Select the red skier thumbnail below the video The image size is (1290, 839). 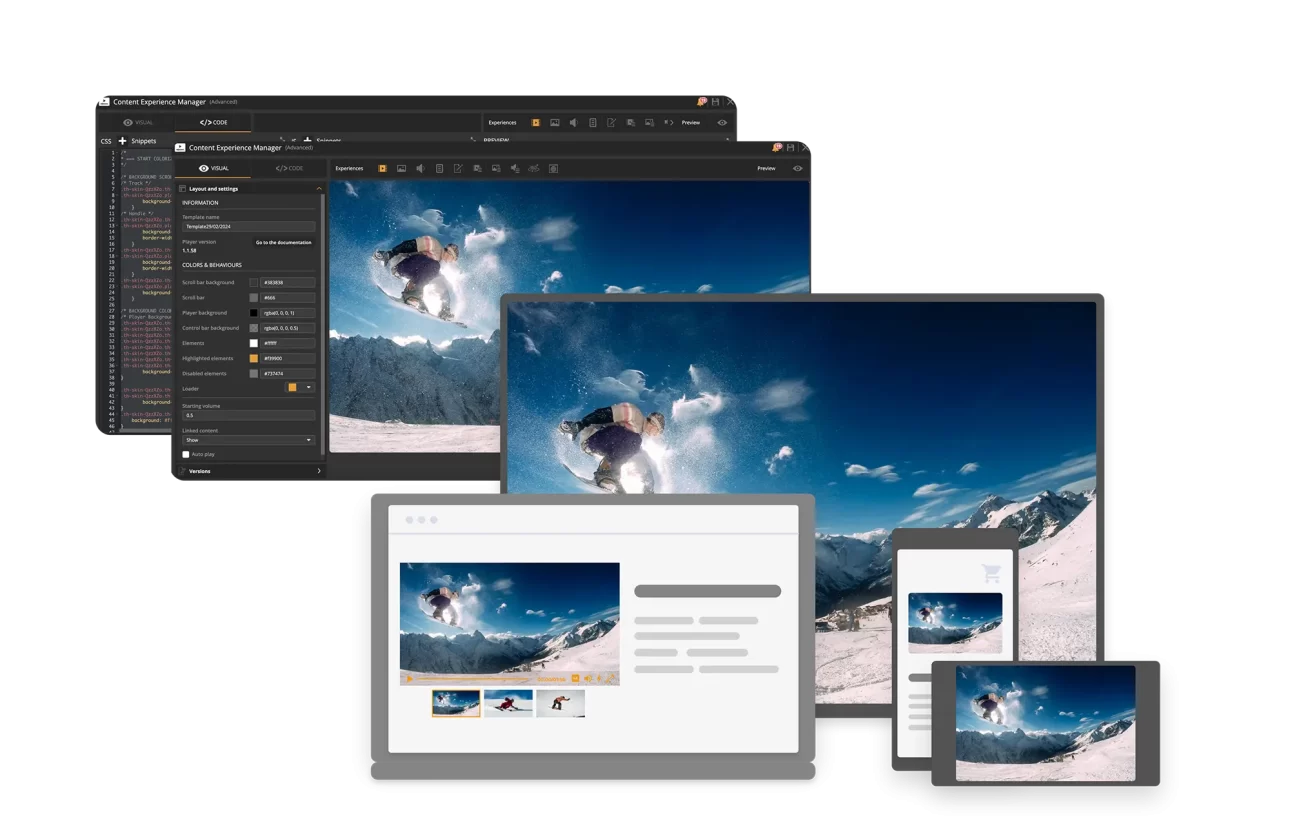tap(508, 703)
